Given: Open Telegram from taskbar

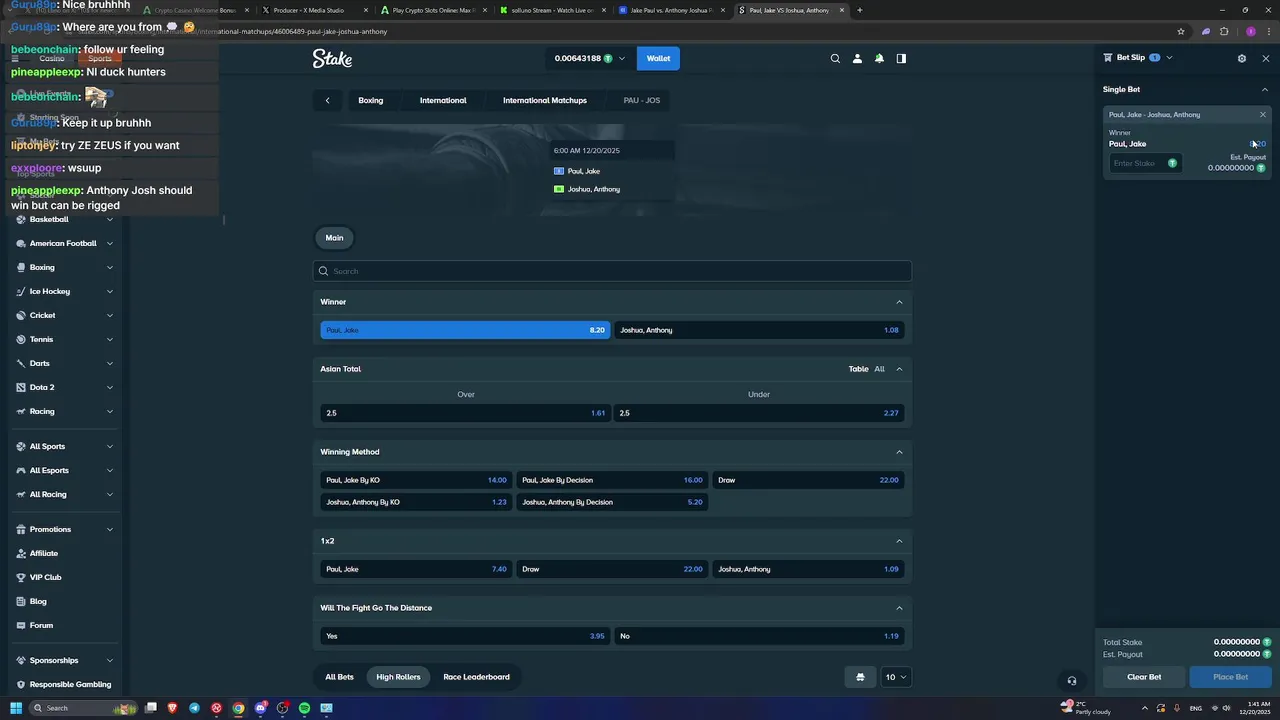Looking at the screenshot, I should click(195, 708).
